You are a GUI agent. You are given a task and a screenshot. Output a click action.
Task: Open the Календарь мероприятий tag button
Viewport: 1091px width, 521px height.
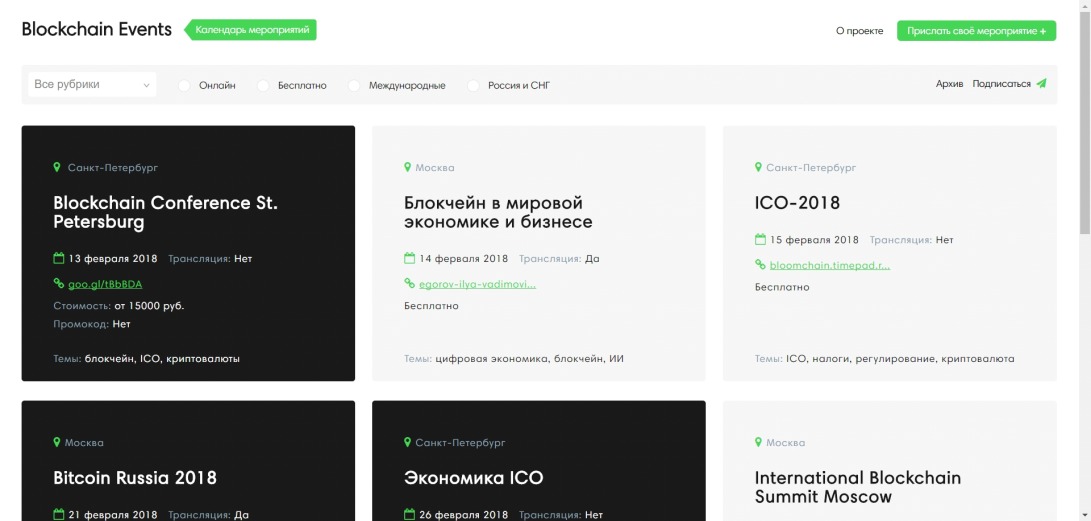[x=250, y=30]
